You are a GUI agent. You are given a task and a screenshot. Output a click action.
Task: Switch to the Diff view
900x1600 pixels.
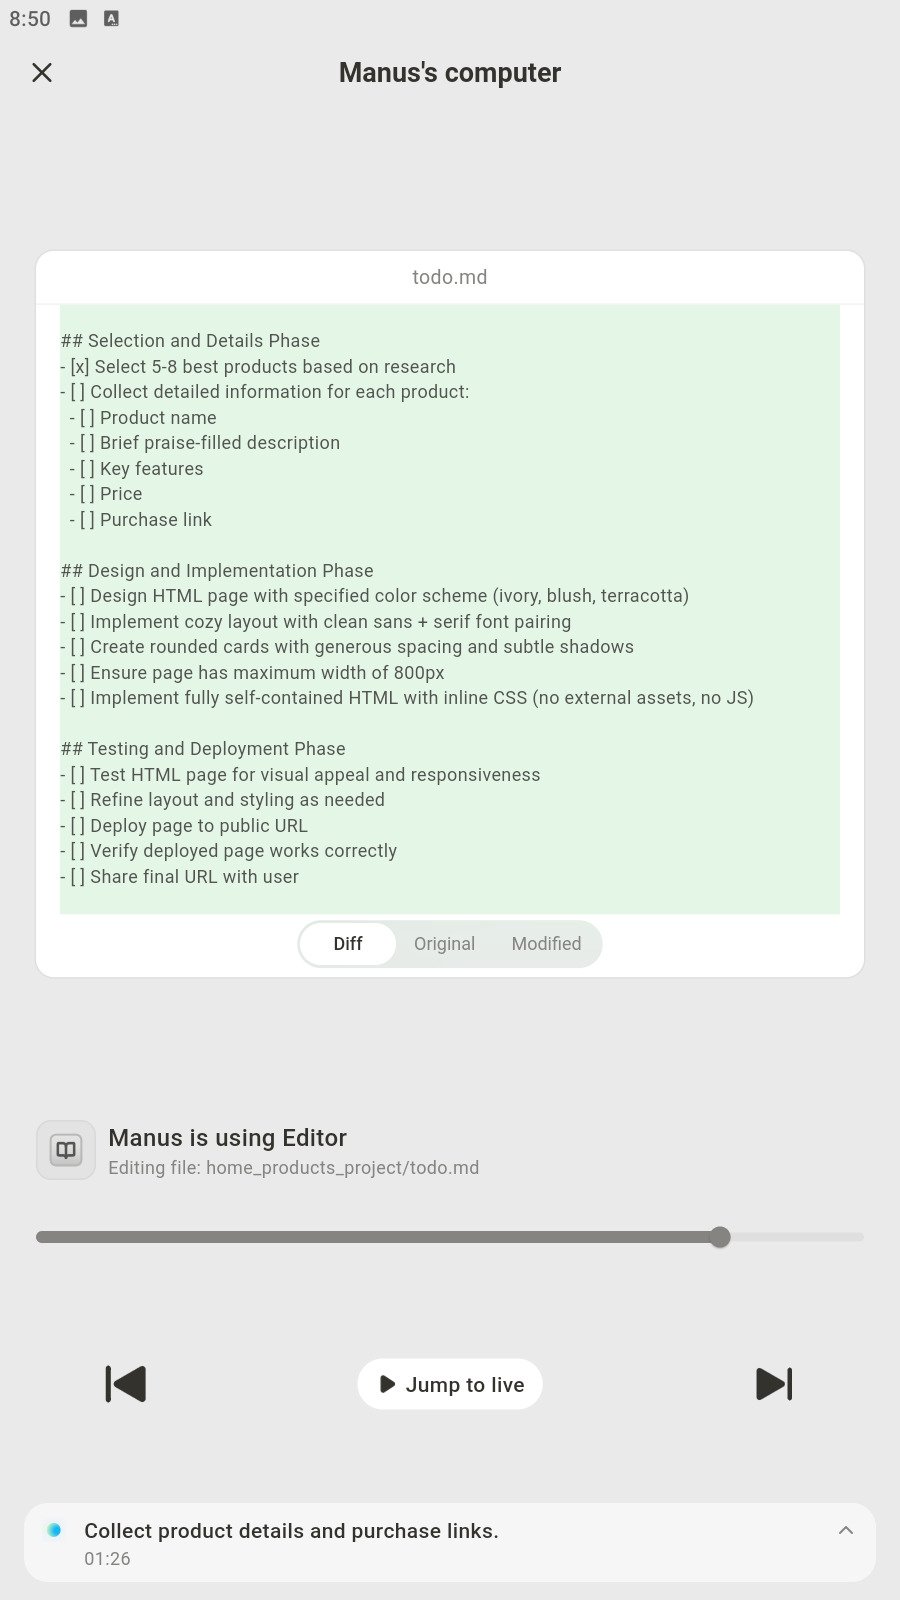pyautogui.click(x=348, y=944)
